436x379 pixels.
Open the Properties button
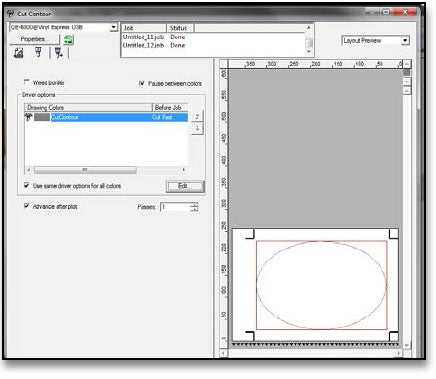click(34, 39)
